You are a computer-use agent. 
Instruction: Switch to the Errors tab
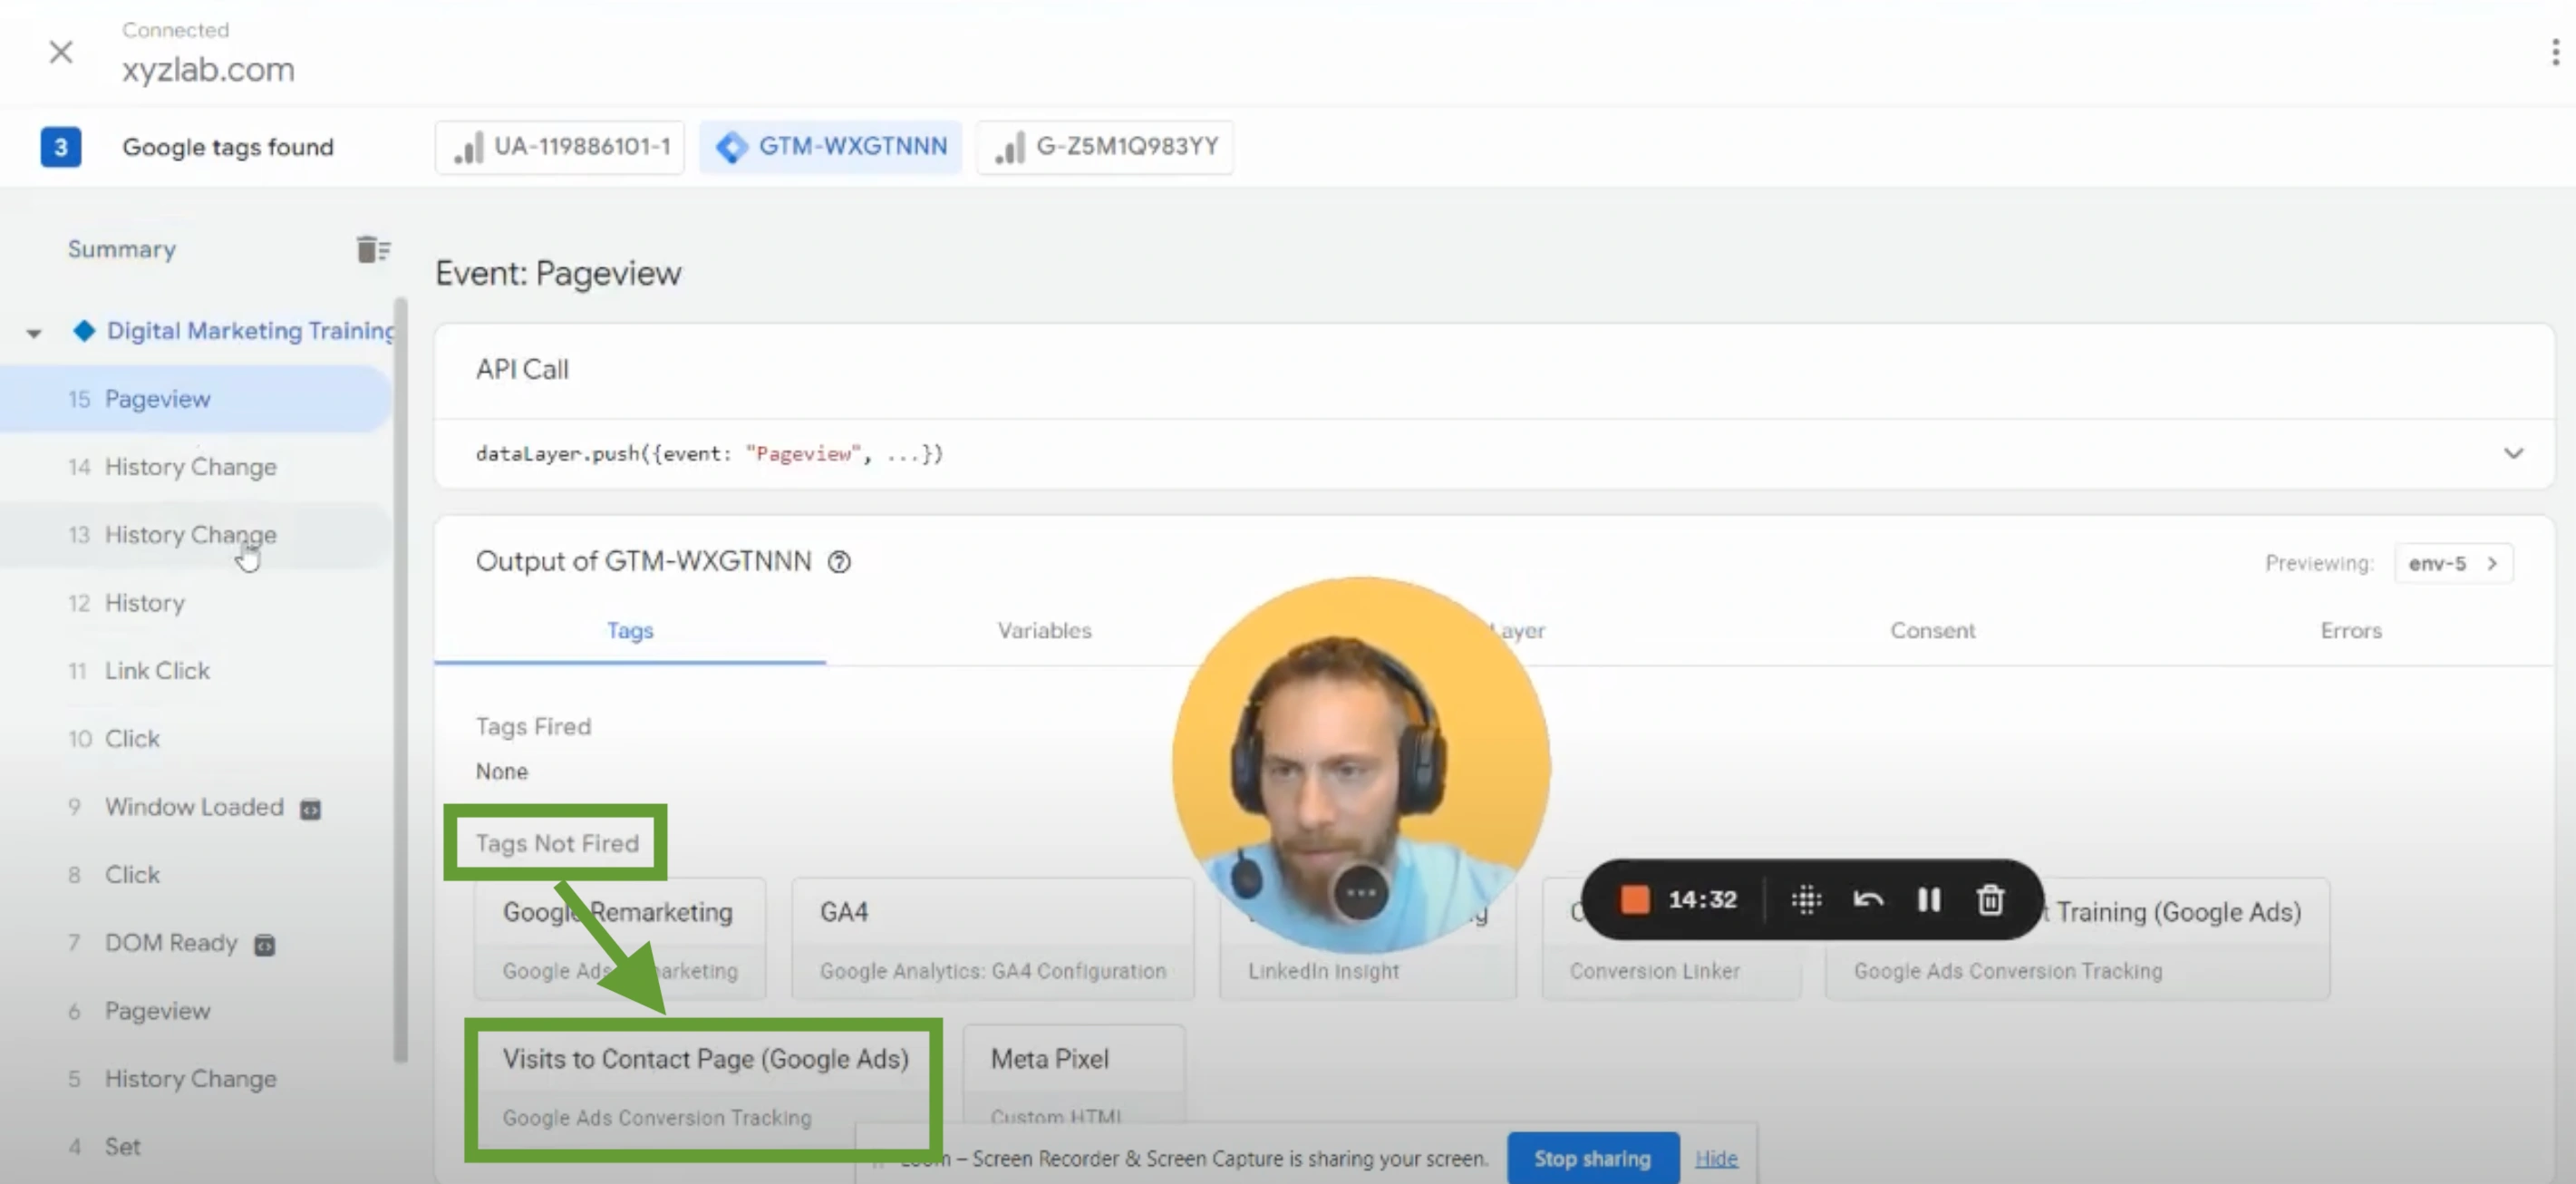(2351, 631)
